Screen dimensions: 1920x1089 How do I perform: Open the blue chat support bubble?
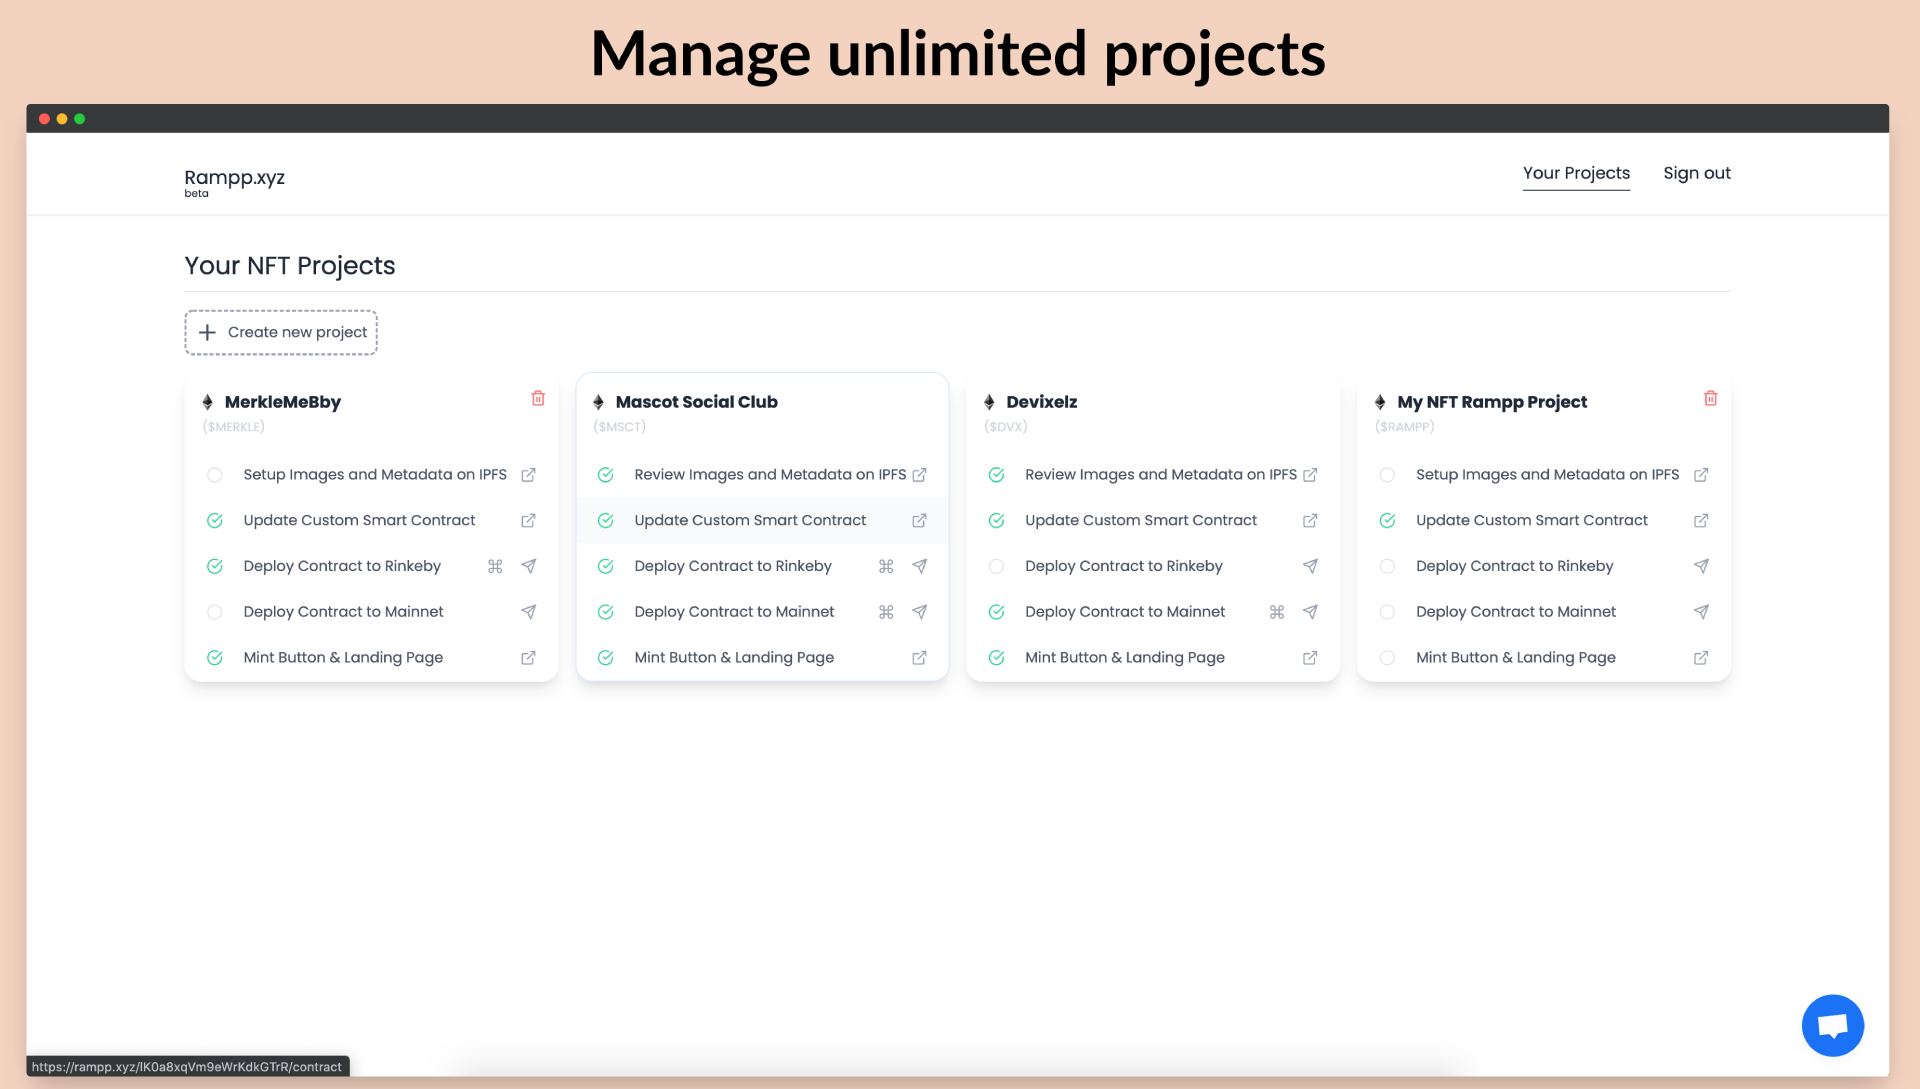pyautogui.click(x=1832, y=1025)
